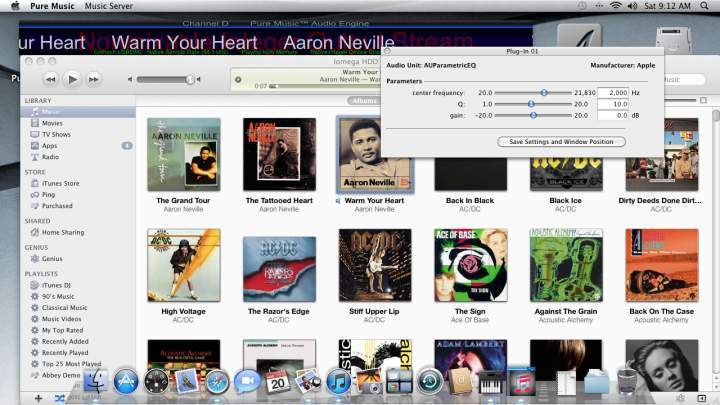
Task: Adjust the center frequency slider
Action: click(x=533, y=93)
